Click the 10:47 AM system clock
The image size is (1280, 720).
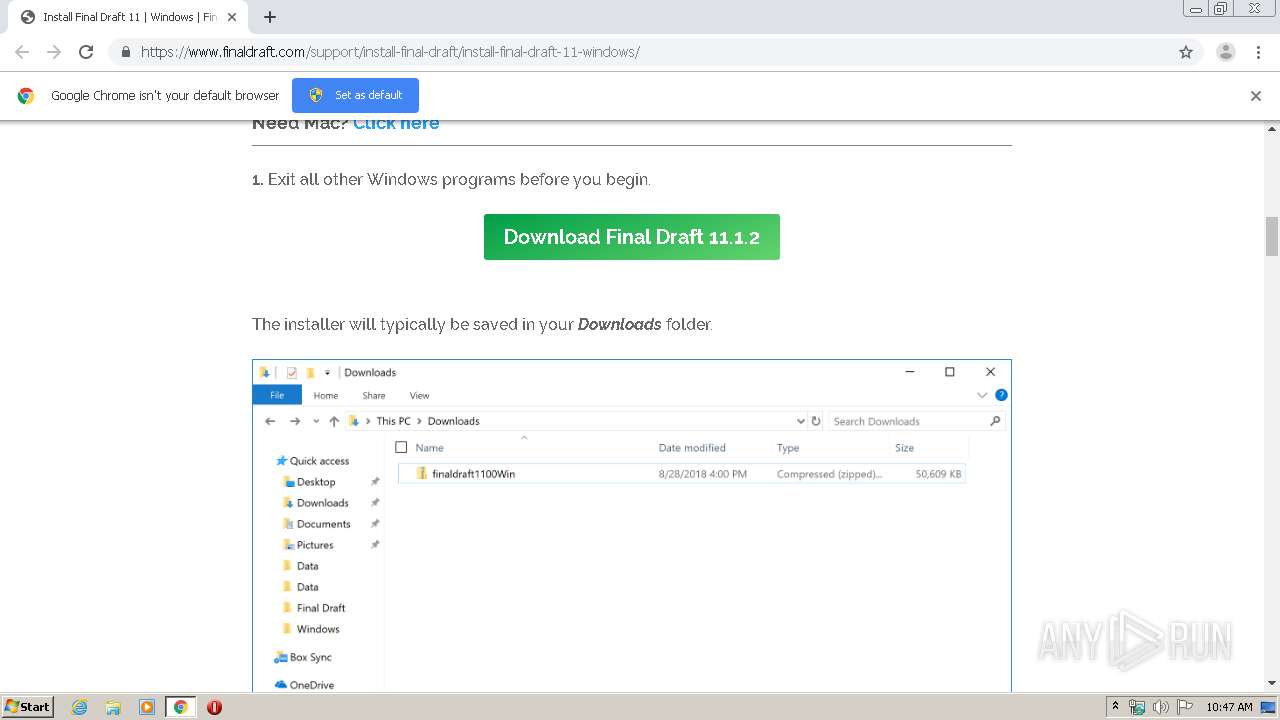1229,707
